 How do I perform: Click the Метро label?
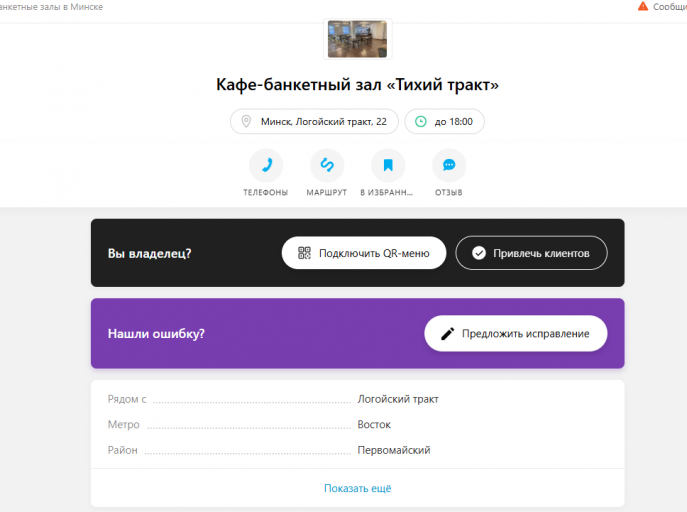(x=124, y=424)
